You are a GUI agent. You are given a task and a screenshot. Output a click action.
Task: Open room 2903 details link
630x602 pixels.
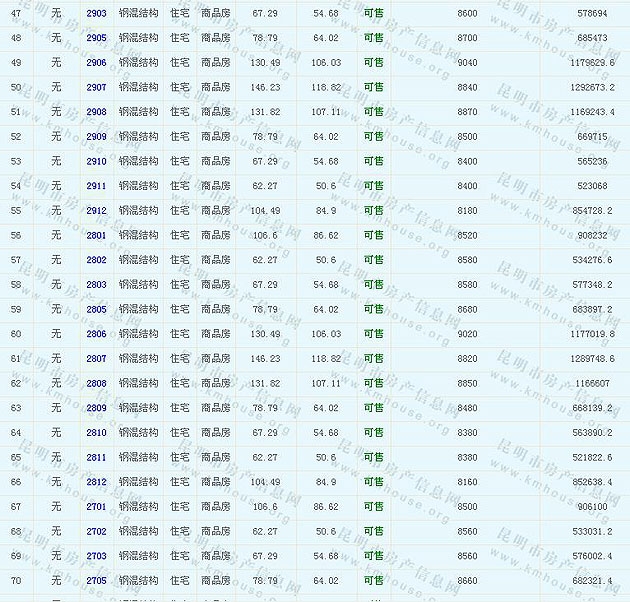96,13
